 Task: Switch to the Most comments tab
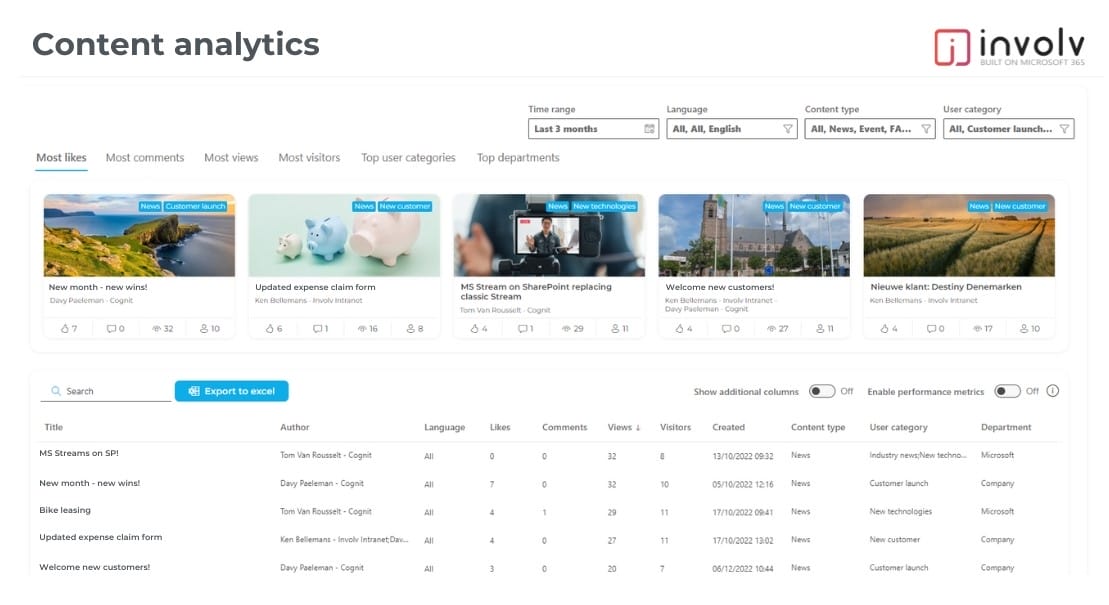pos(145,158)
